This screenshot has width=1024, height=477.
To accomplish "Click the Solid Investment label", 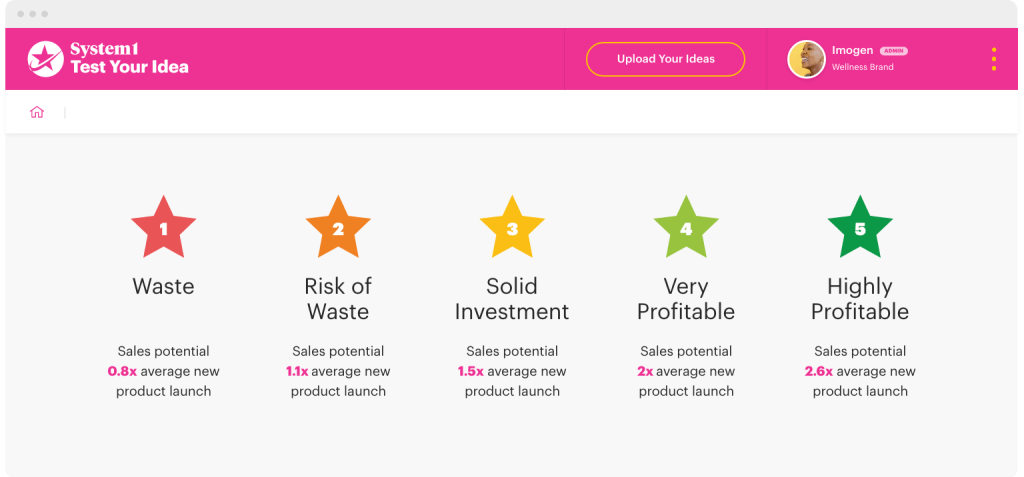I will coord(512,299).
